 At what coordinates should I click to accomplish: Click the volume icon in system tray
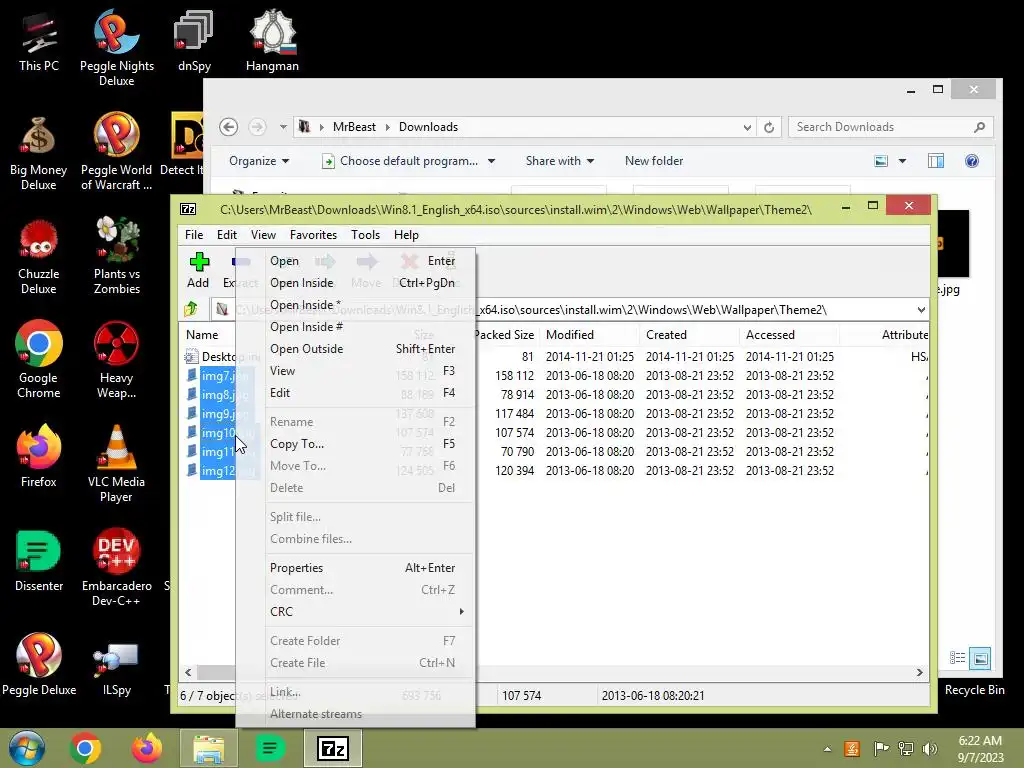tap(929, 749)
